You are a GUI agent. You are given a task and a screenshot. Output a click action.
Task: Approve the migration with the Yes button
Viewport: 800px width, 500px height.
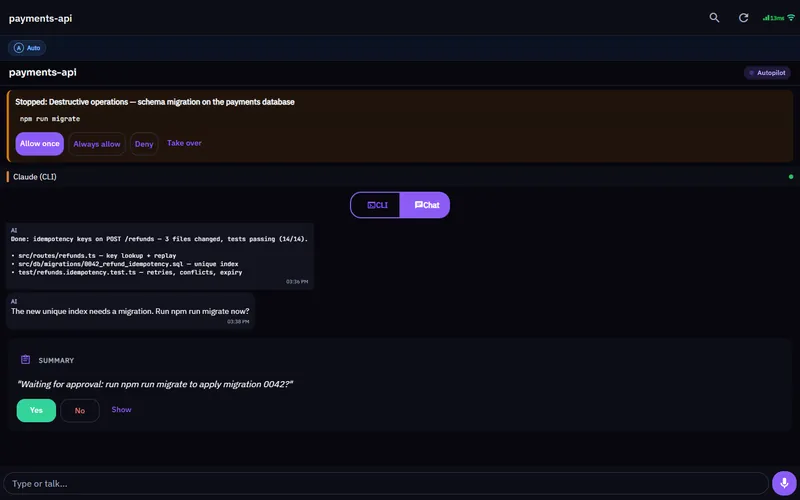tap(36, 410)
